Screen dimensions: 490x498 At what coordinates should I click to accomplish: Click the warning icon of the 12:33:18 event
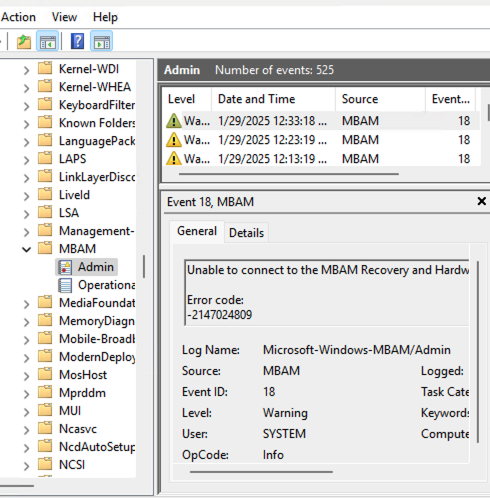click(174, 121)
